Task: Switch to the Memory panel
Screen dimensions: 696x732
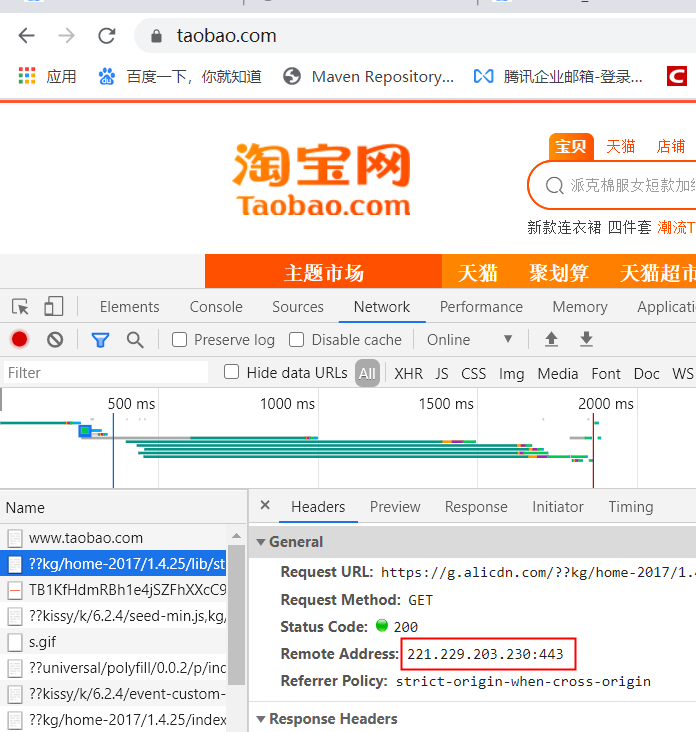Action: pyautogui.click(x=580, y=307)
